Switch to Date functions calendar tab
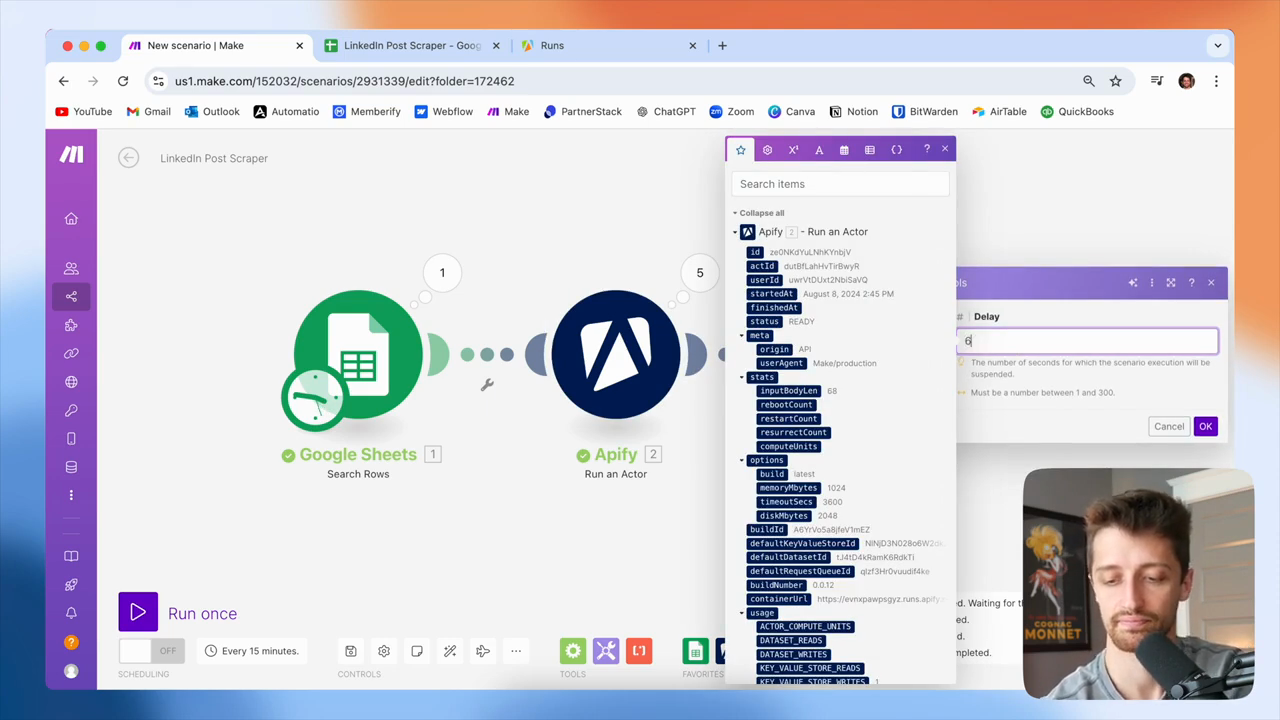This screenshot has height=720, width=1280. click(844, 150)
